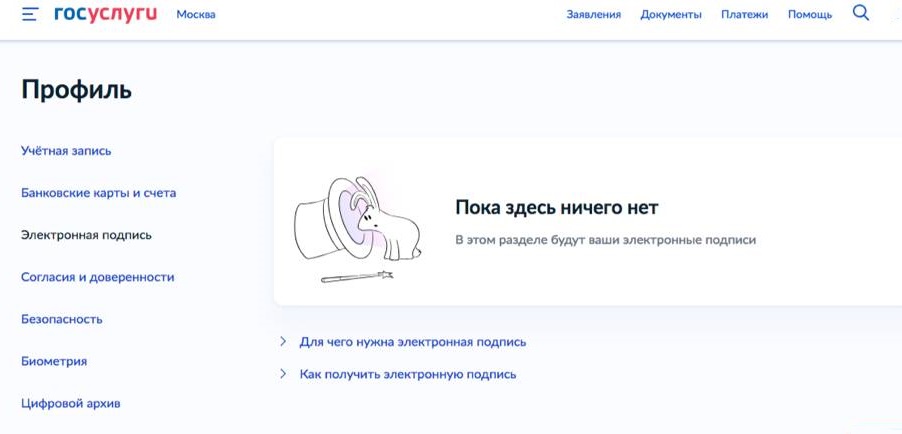Click the Пока здесь ничего нет heading
902x434 pixels.
(x=556, y=207)
